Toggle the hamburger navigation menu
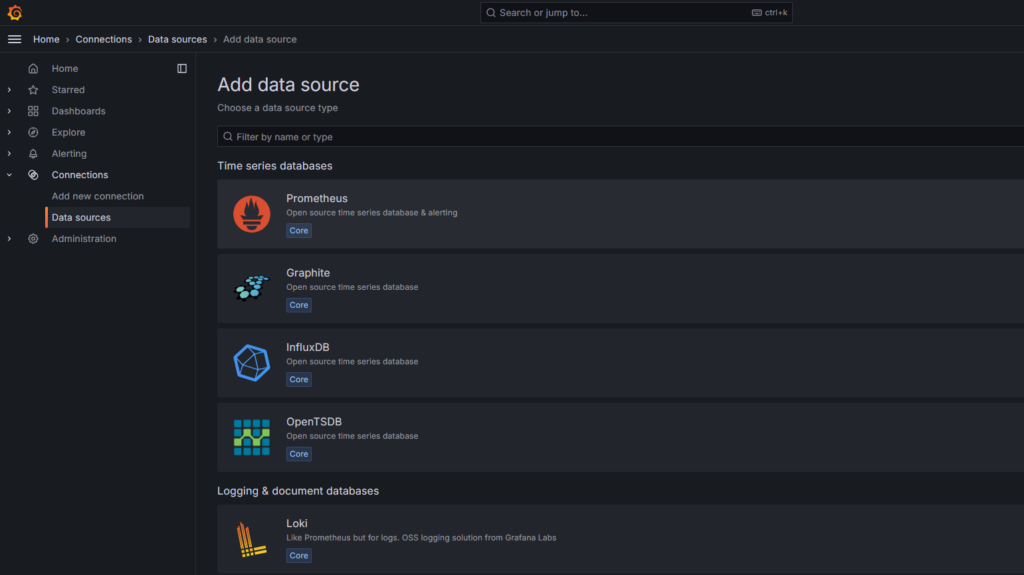1024x575 pixels. coord(14,39)
